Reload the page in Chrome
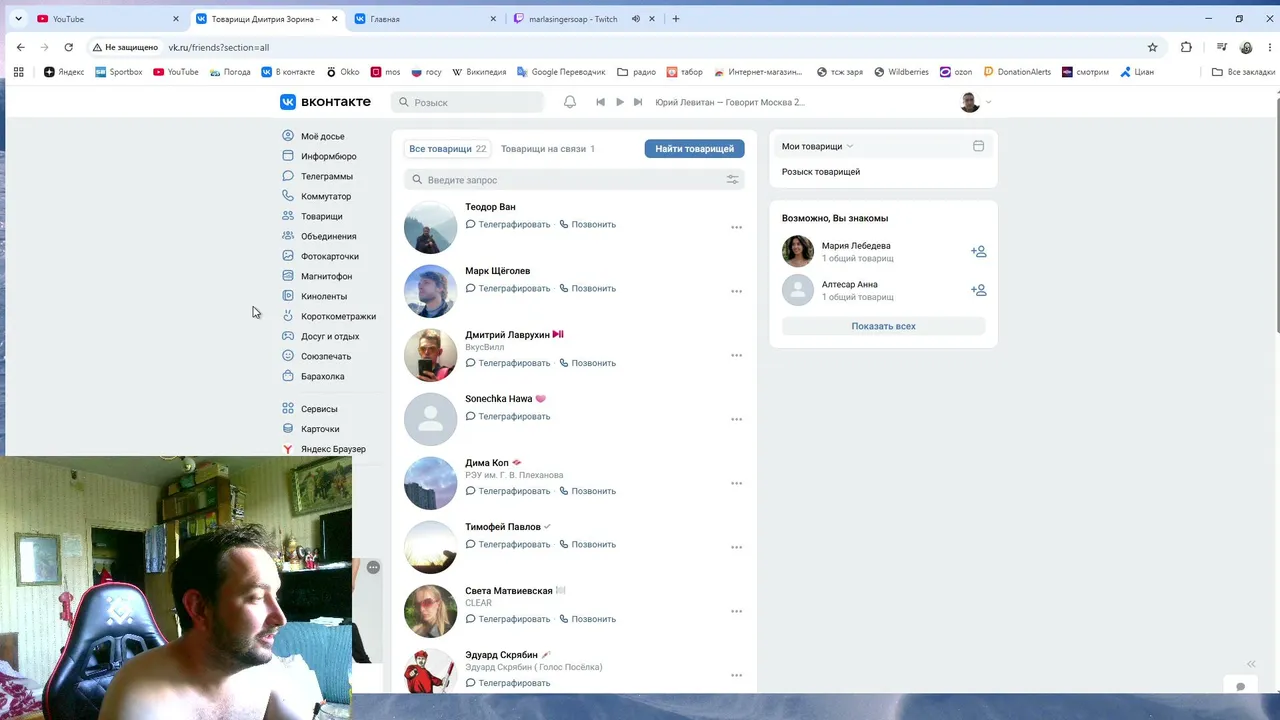1280x720 pixels. click(x=68, y=47)
